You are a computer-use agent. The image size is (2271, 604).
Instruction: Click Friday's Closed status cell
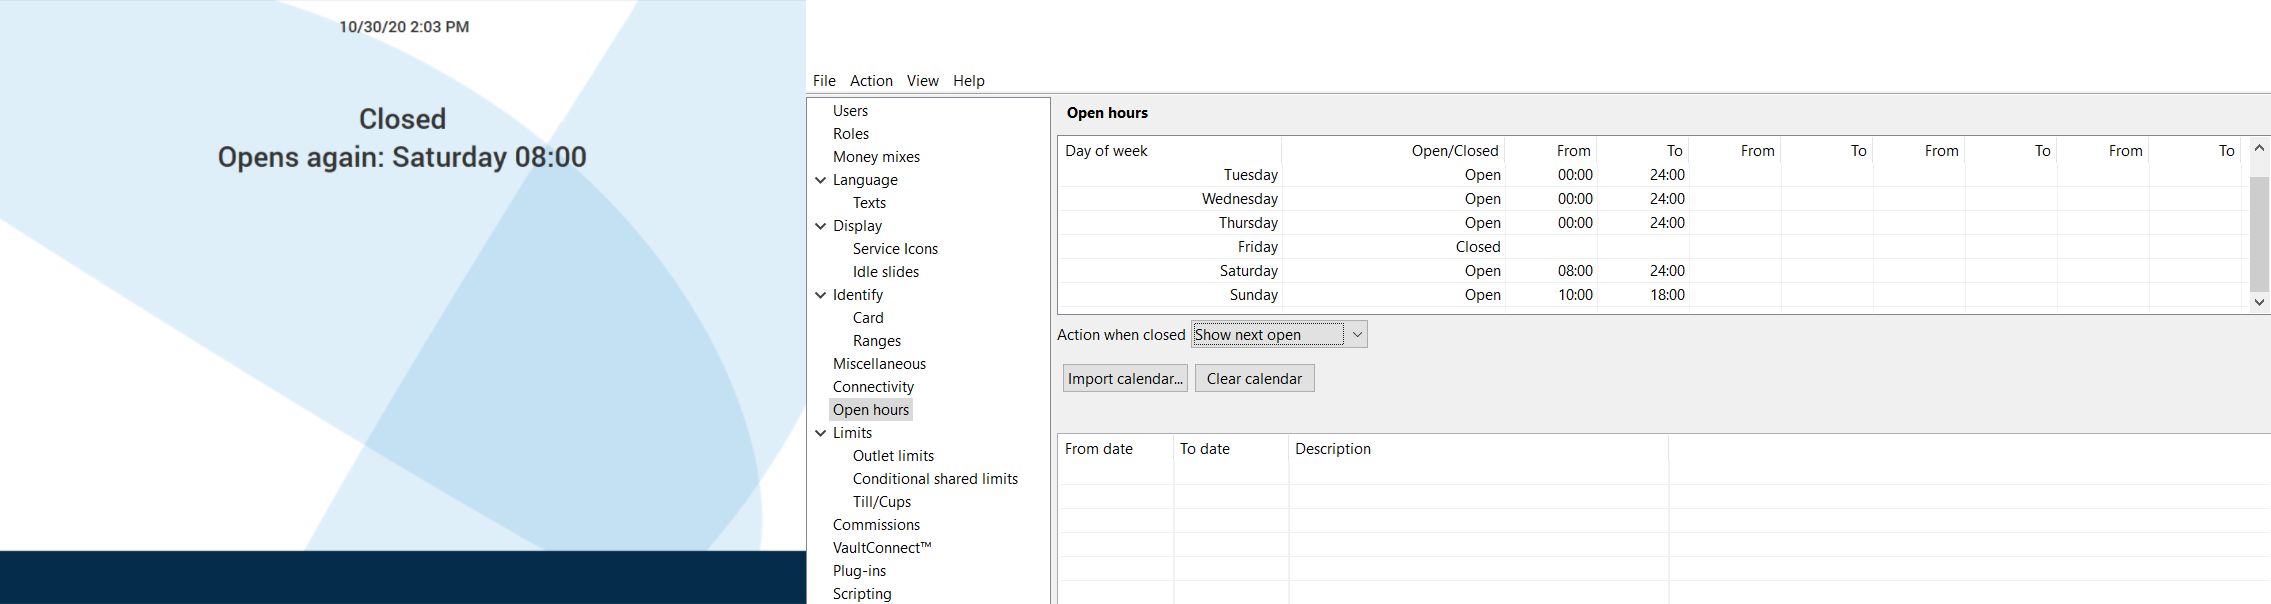[1477, 247]
